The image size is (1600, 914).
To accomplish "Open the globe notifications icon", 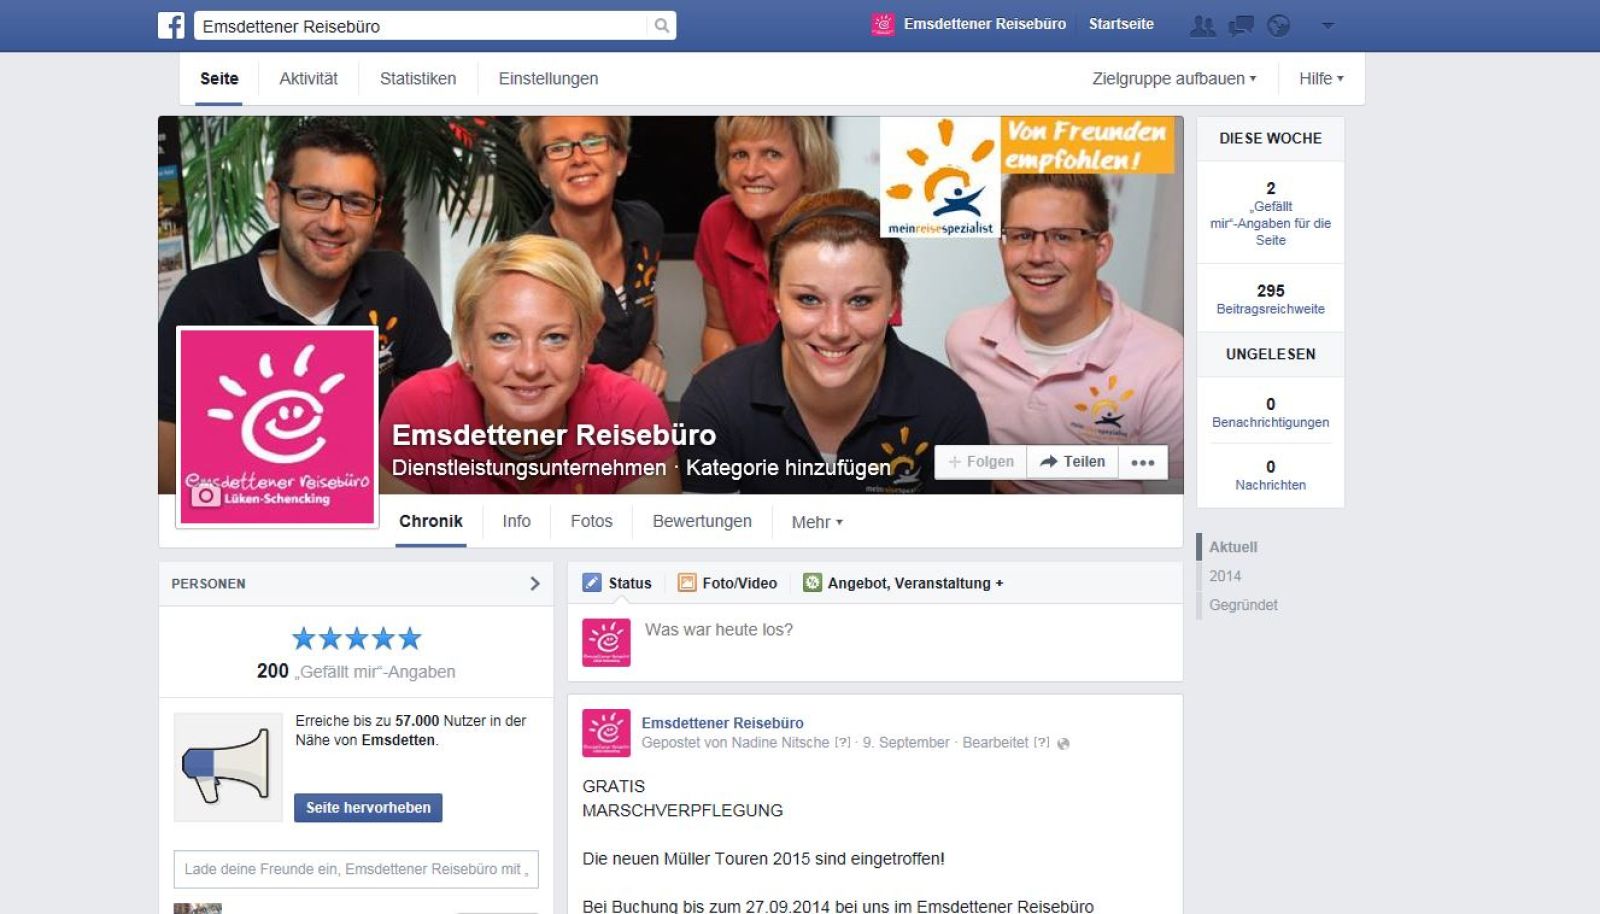I will pyautogui.click(x=1278, y=25).
